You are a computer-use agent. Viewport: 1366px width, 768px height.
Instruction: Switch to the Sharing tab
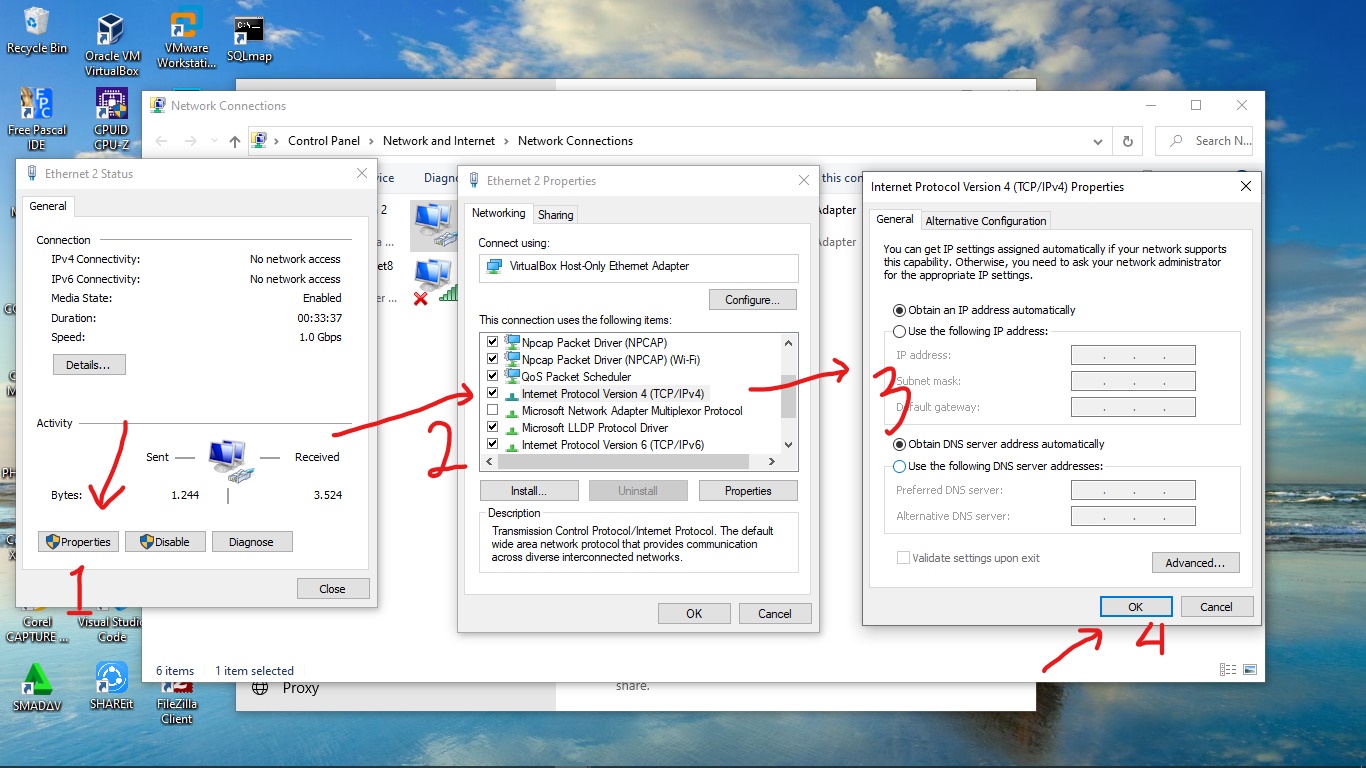(x=555, y=214)
